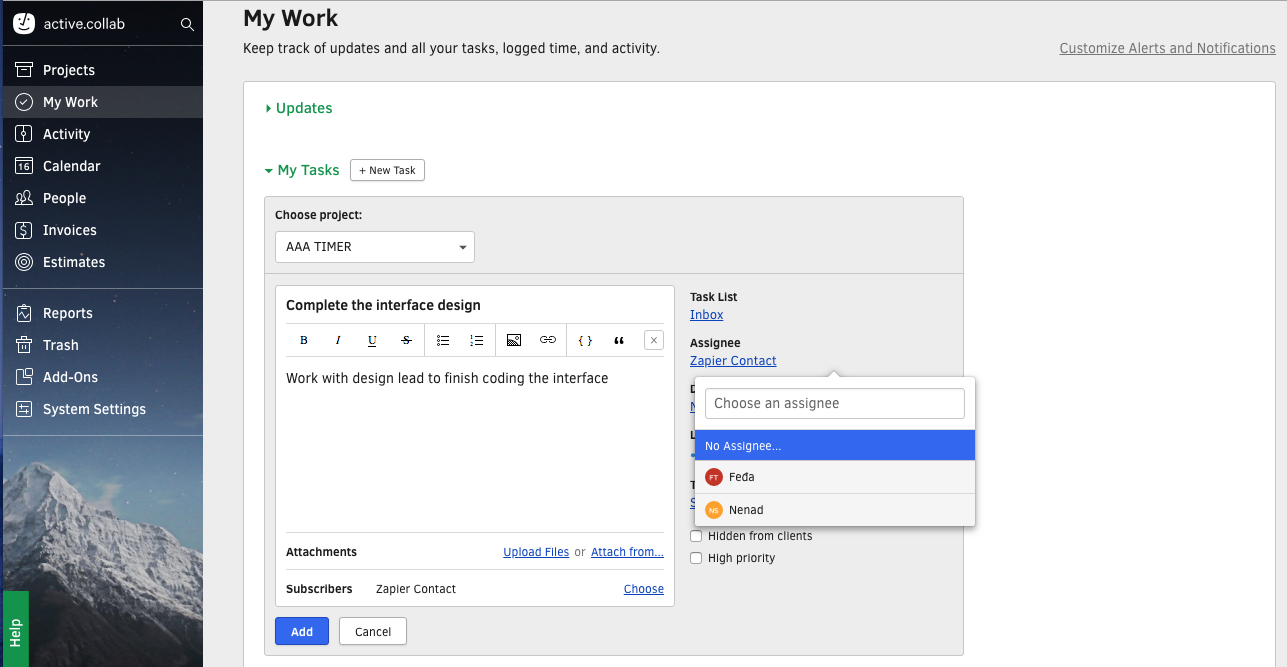Toggle bold formatting in the task description
Viewport: 1287px width, 667px height.
[x=303, y=340]
